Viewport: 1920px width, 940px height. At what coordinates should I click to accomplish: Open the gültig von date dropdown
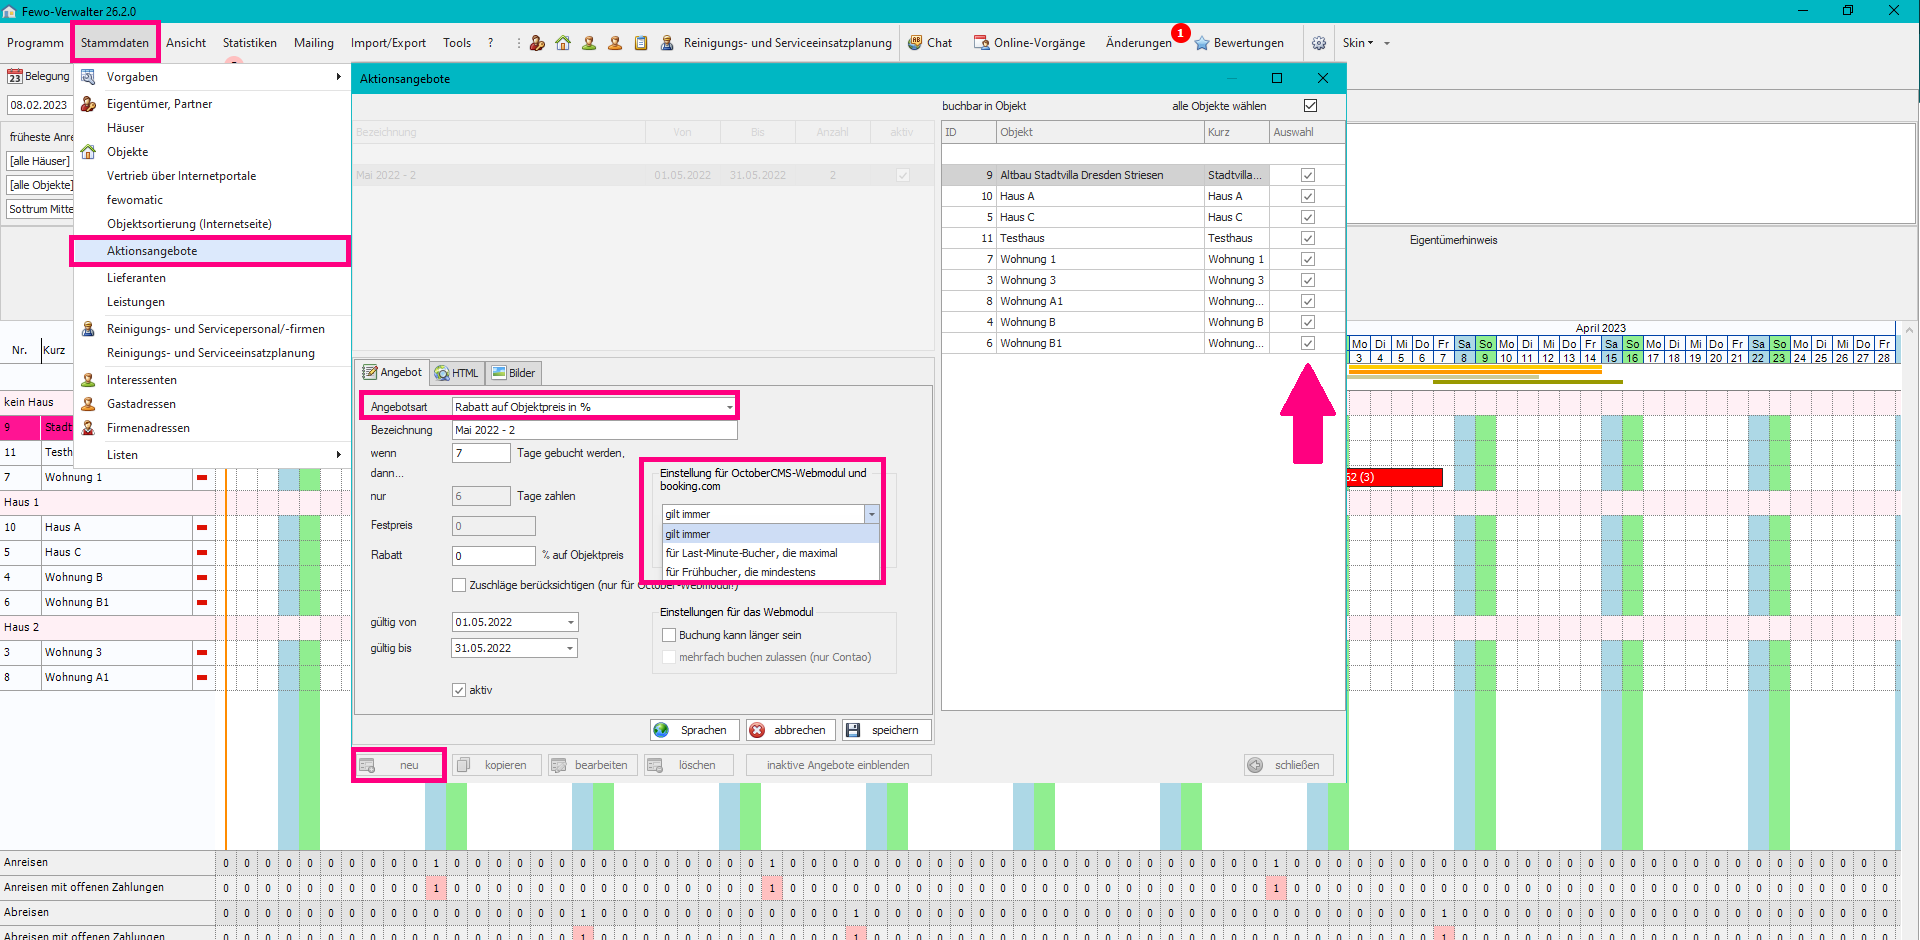coord(571,622)
